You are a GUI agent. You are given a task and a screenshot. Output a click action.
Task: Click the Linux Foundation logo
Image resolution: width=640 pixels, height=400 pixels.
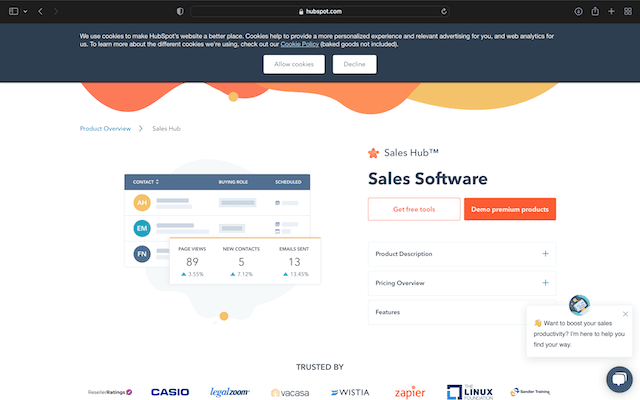coord(470,392)
